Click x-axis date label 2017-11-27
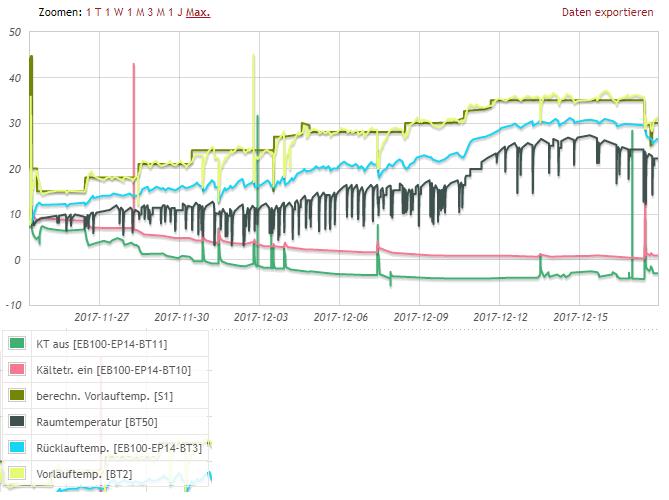This screenshot has height=500, width=669. point(102,317)
